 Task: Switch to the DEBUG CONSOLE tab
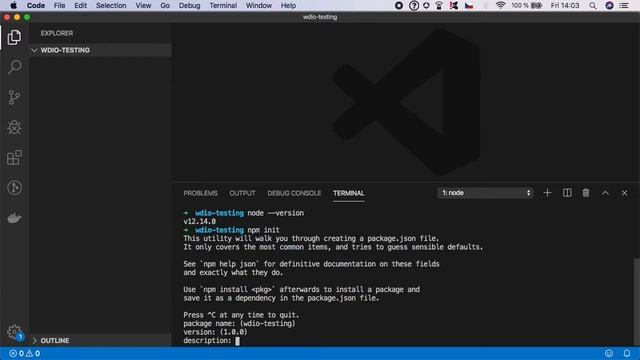[x=294, y=193]
